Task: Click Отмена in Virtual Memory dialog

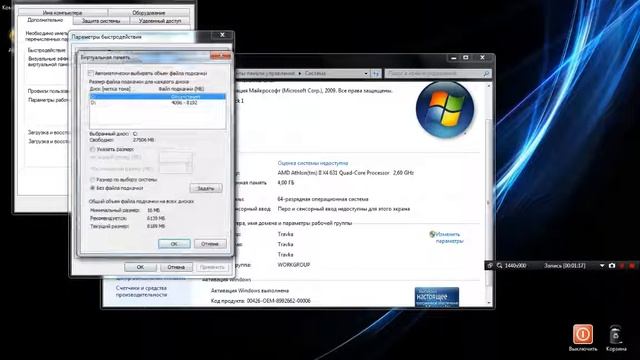Action: point(210,244)
